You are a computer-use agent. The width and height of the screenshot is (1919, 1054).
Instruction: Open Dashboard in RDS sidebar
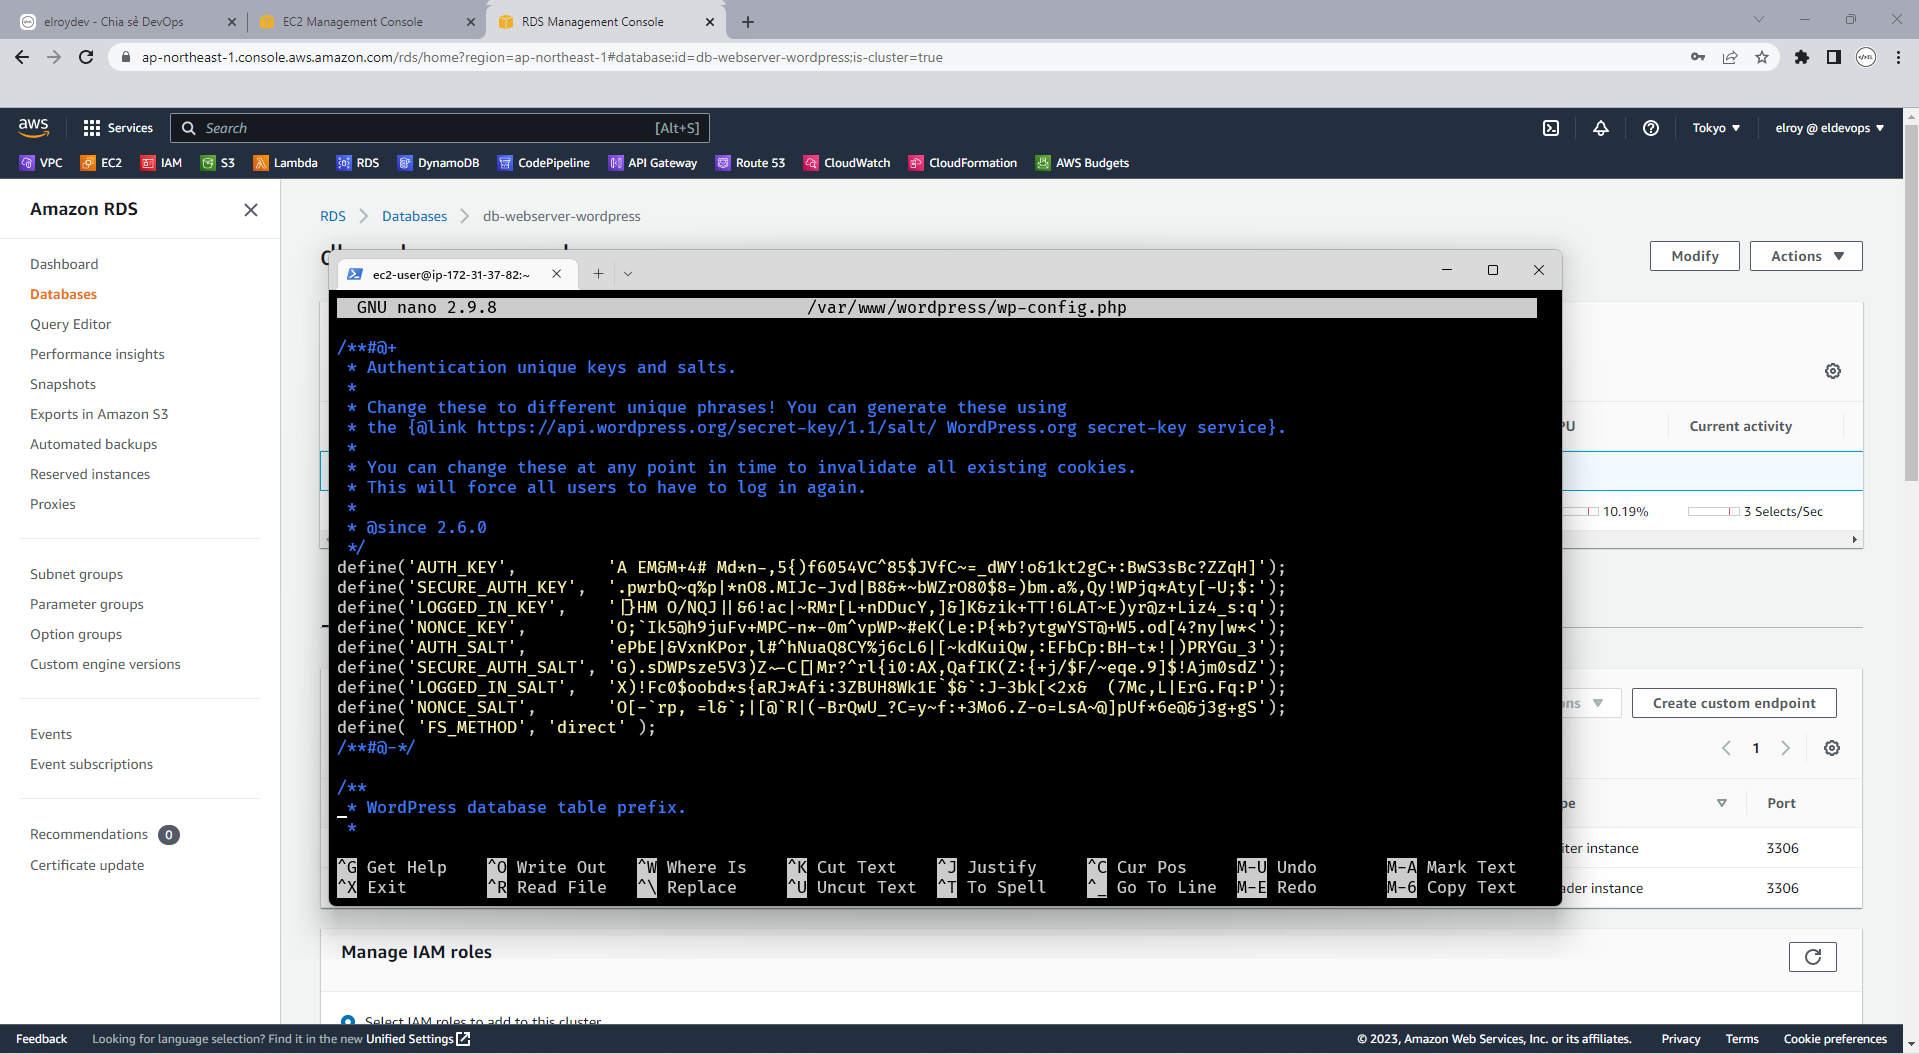pos(64,264)
